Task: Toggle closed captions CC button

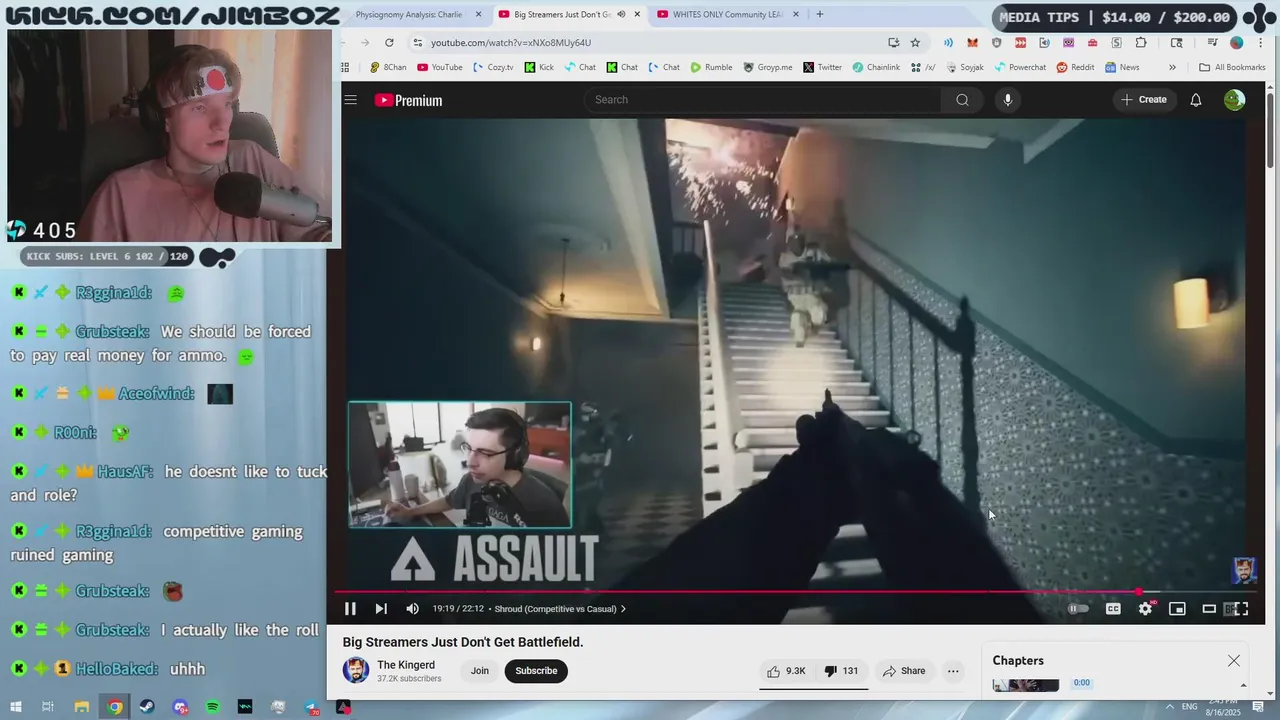Action: (1113, 609)
